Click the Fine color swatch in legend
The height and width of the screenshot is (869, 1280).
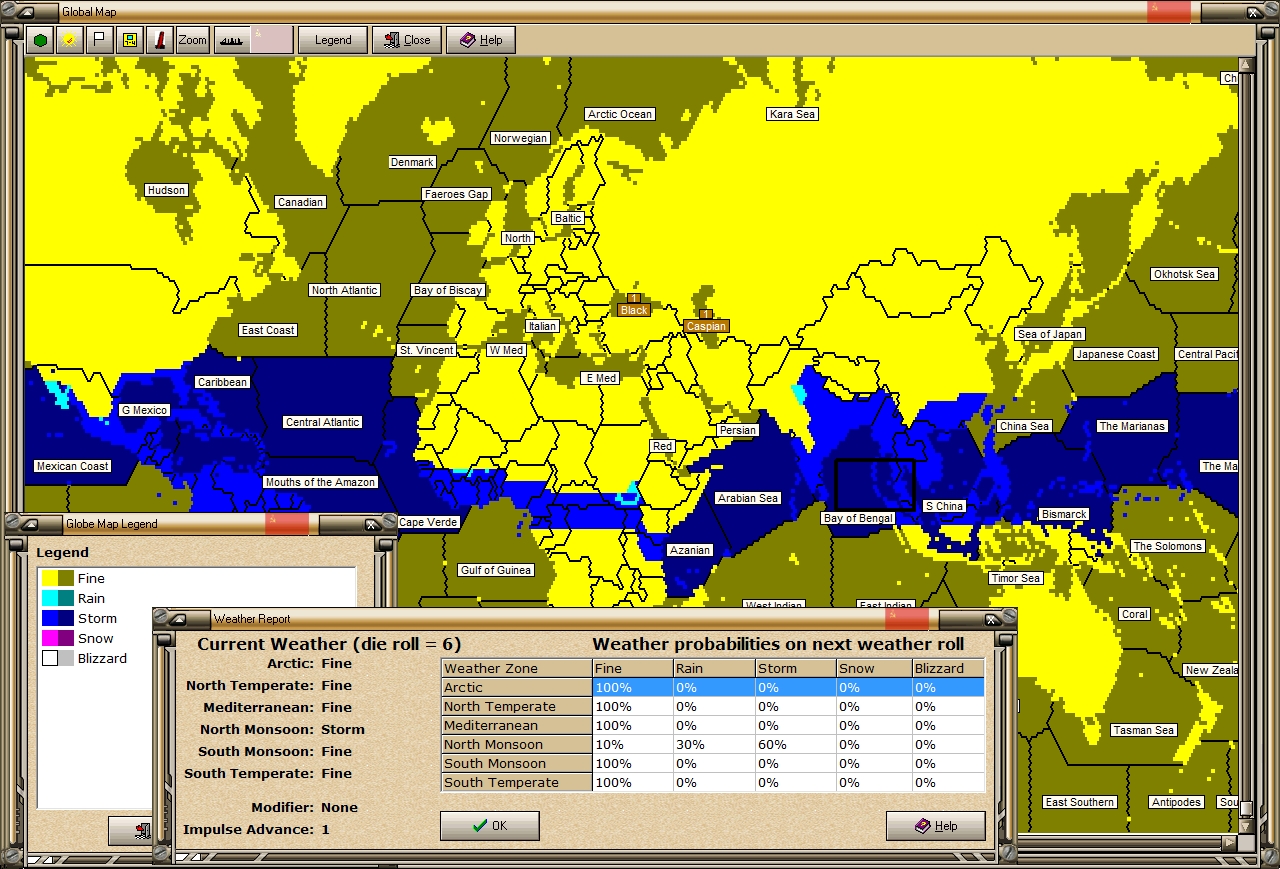tap(57, 578)
